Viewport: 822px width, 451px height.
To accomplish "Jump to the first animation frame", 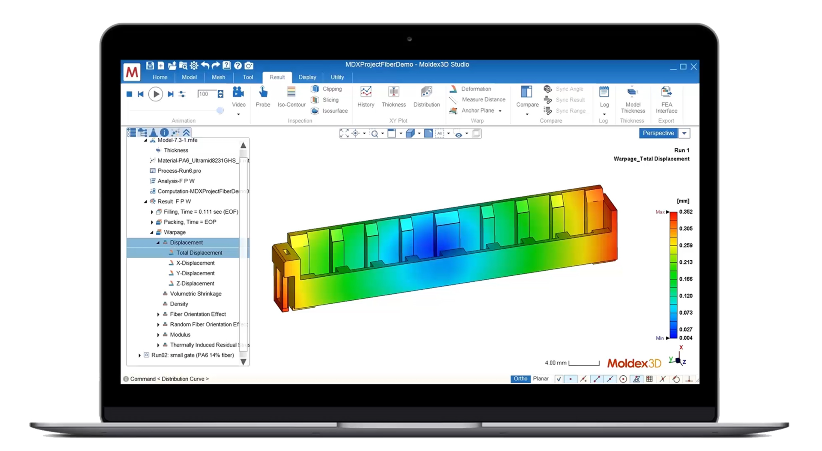I will pyautogui.click(x=140, y=94).
